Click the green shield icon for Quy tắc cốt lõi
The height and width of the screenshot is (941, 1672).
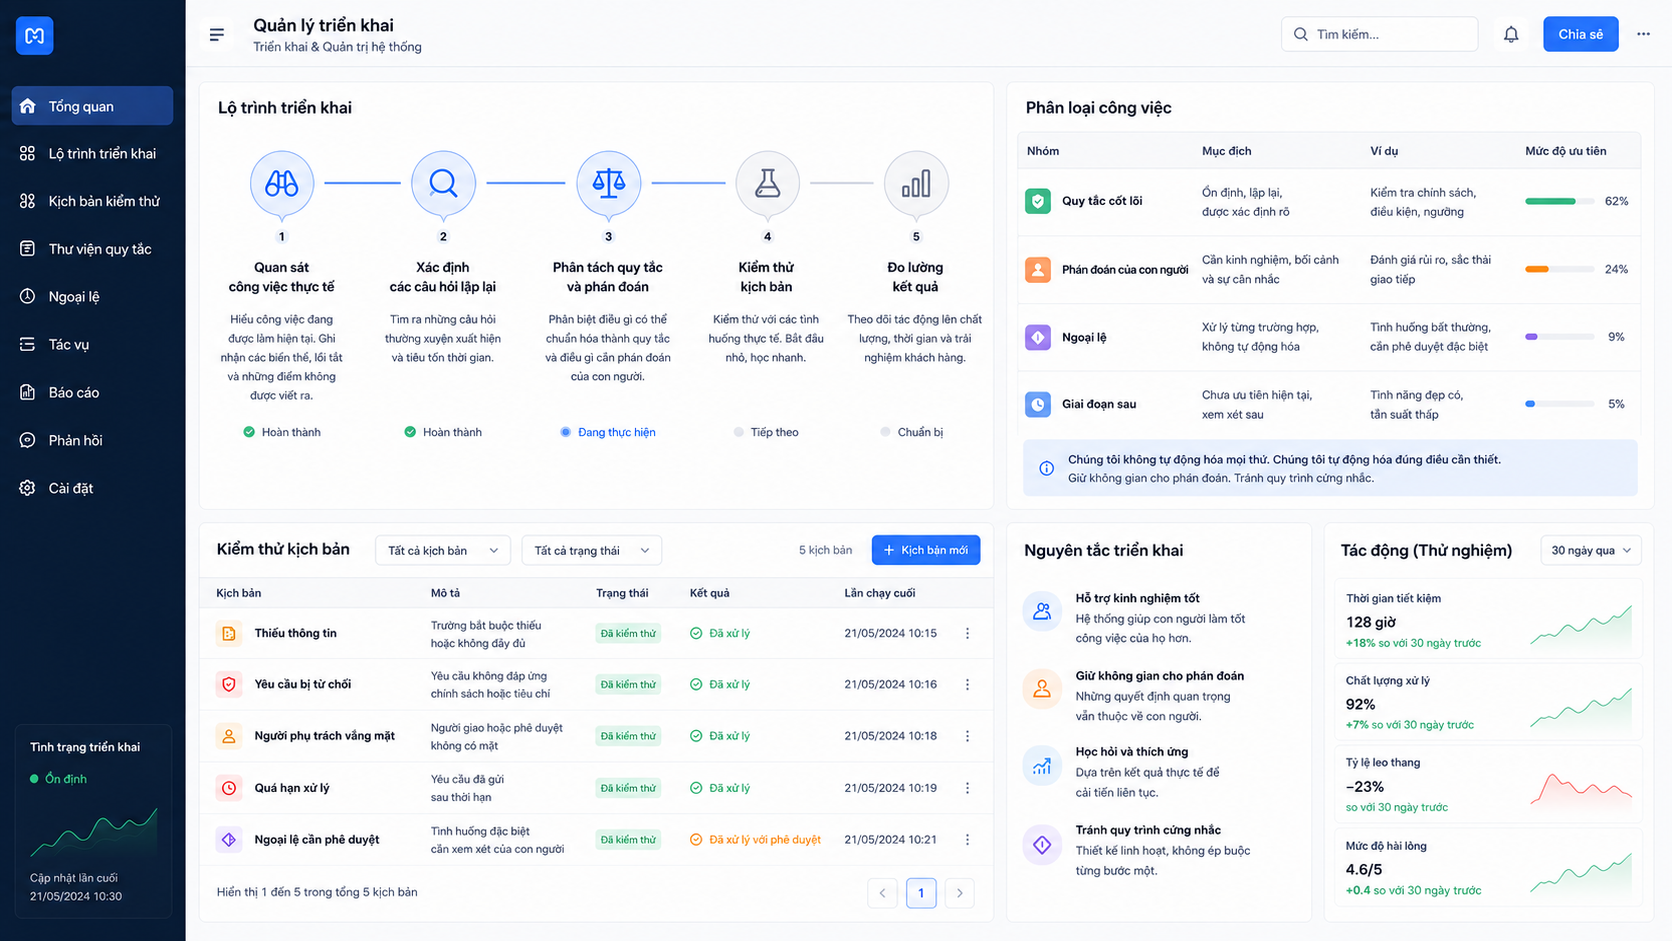click(1038, 201)
